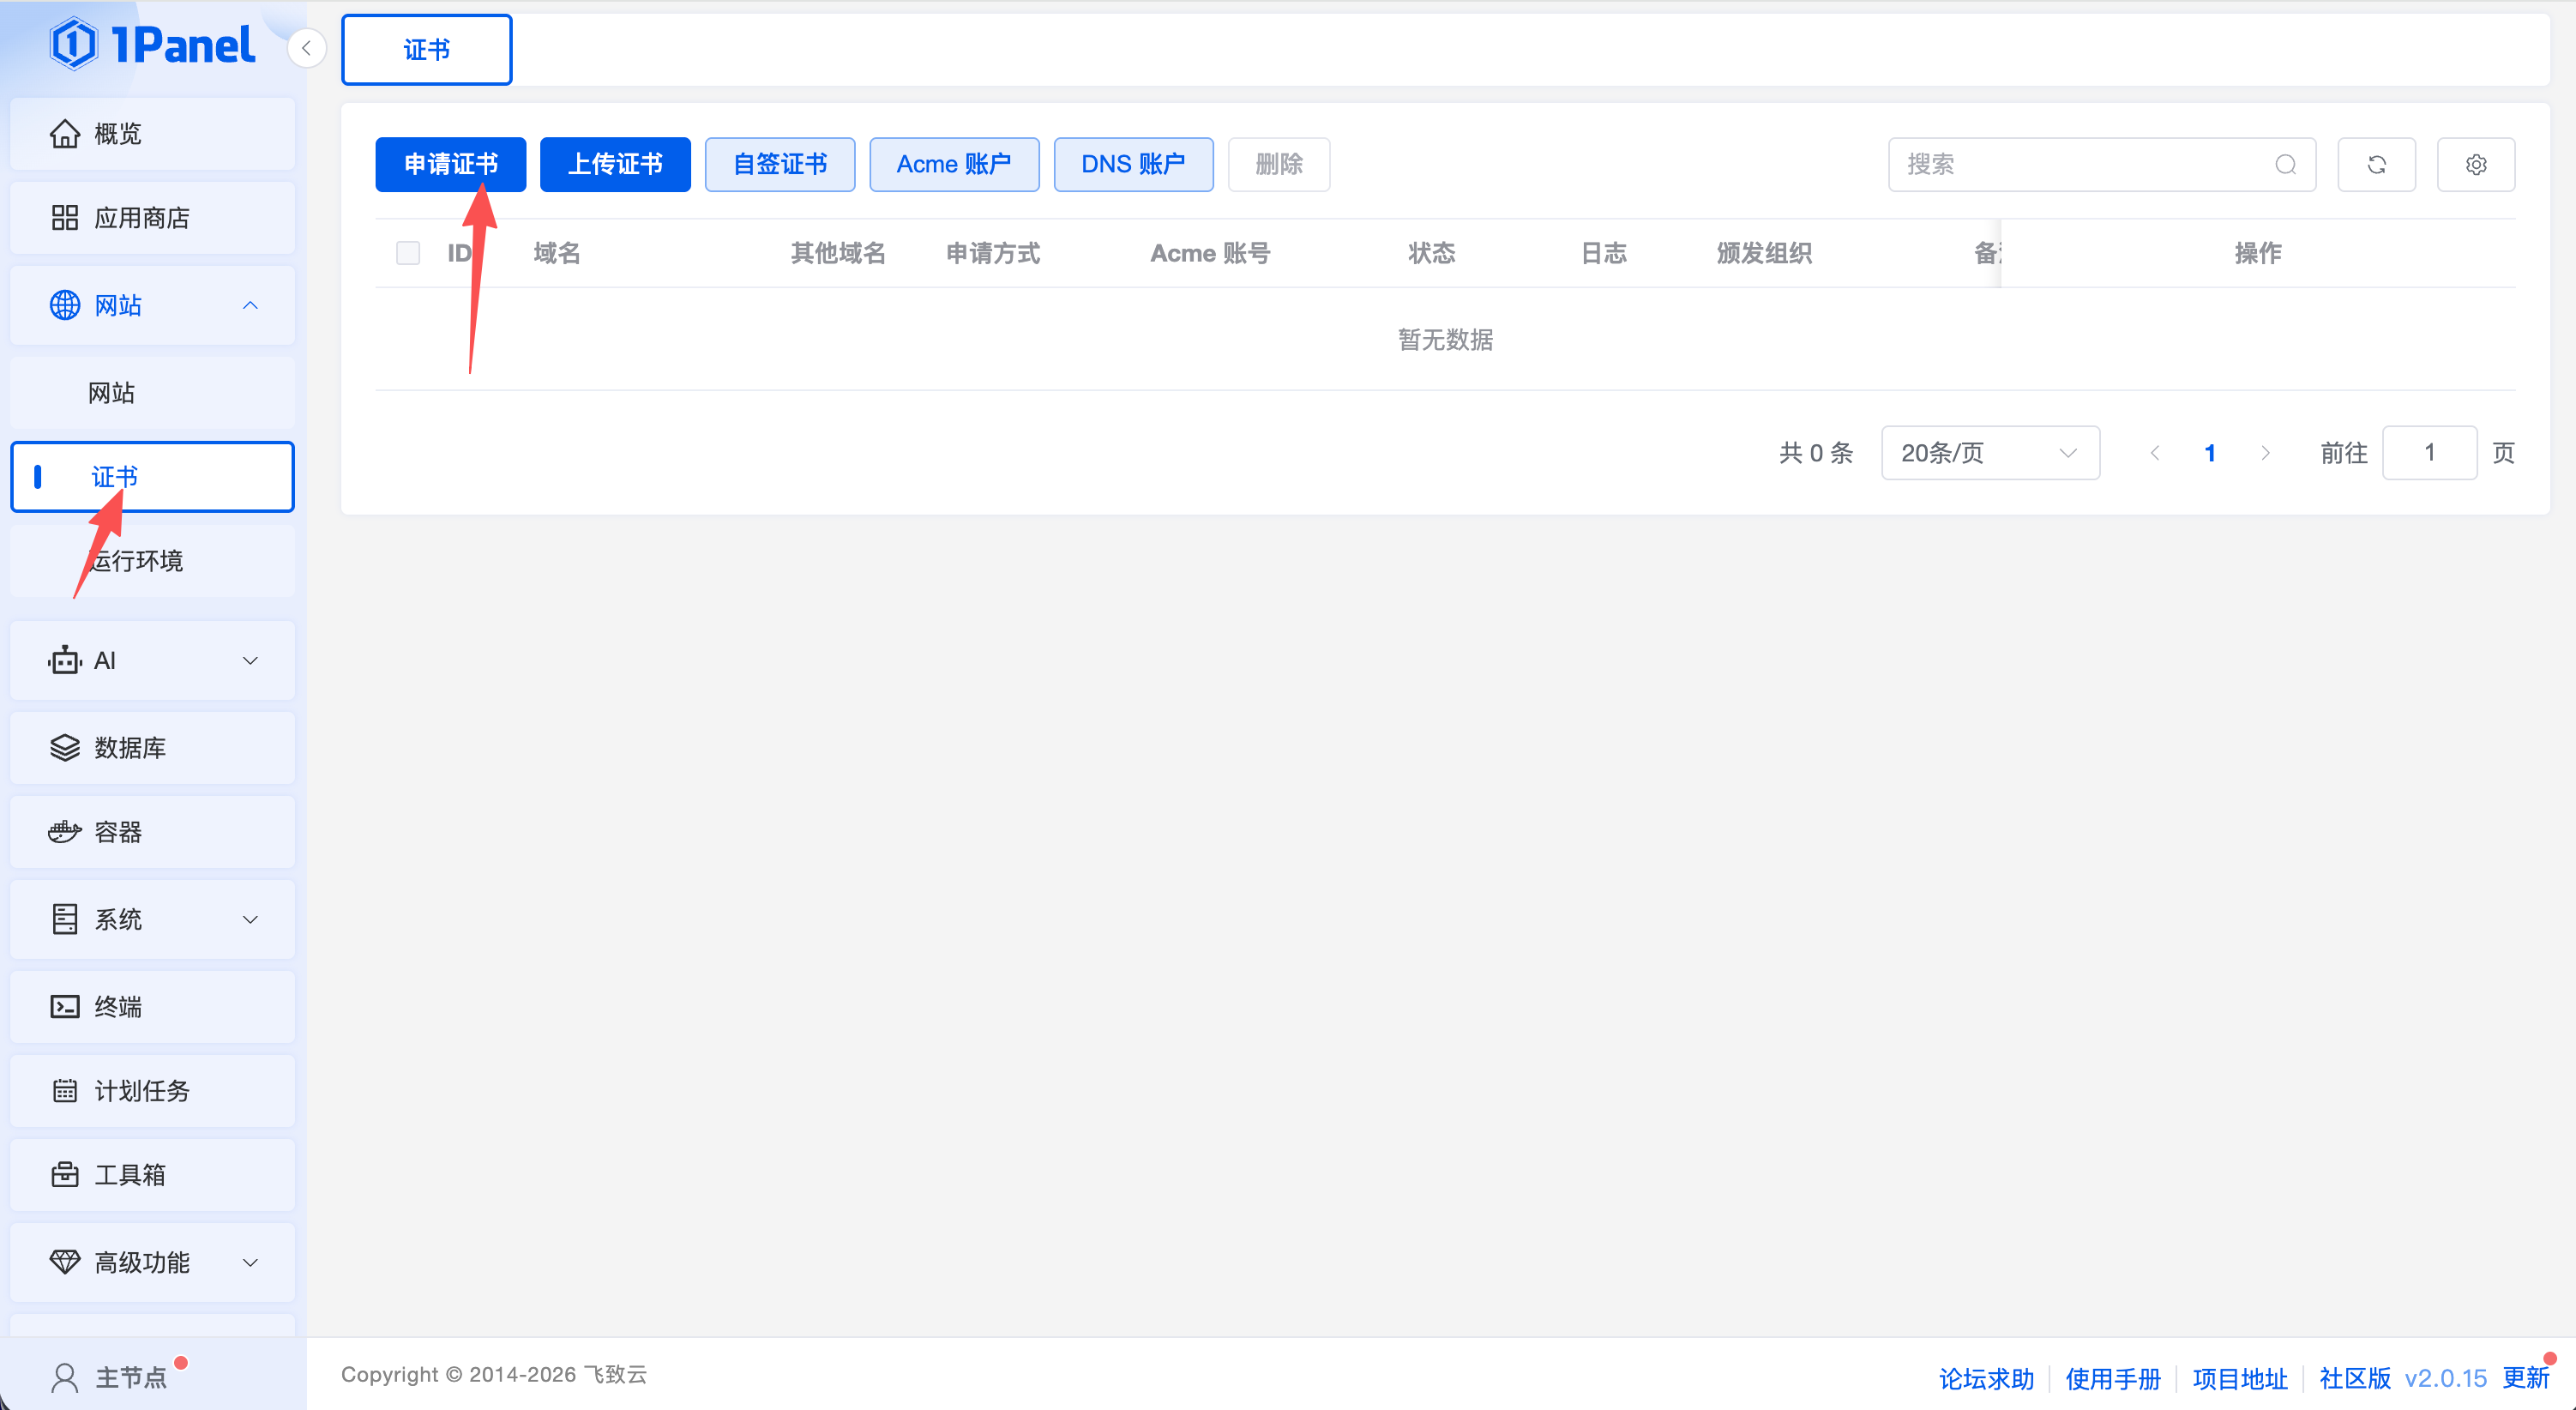Open the 论坛求助 forum link

pos(1986,1378)
